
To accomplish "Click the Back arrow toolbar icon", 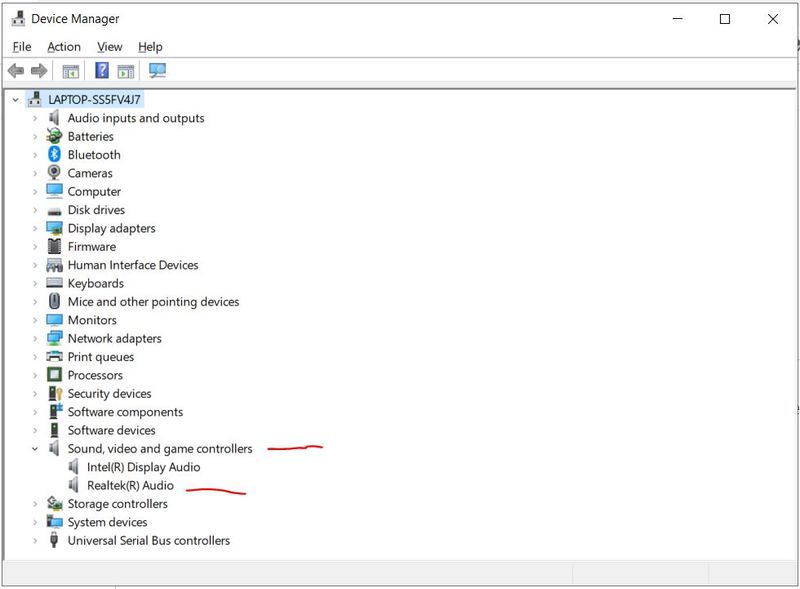I will tap(16, 70).
